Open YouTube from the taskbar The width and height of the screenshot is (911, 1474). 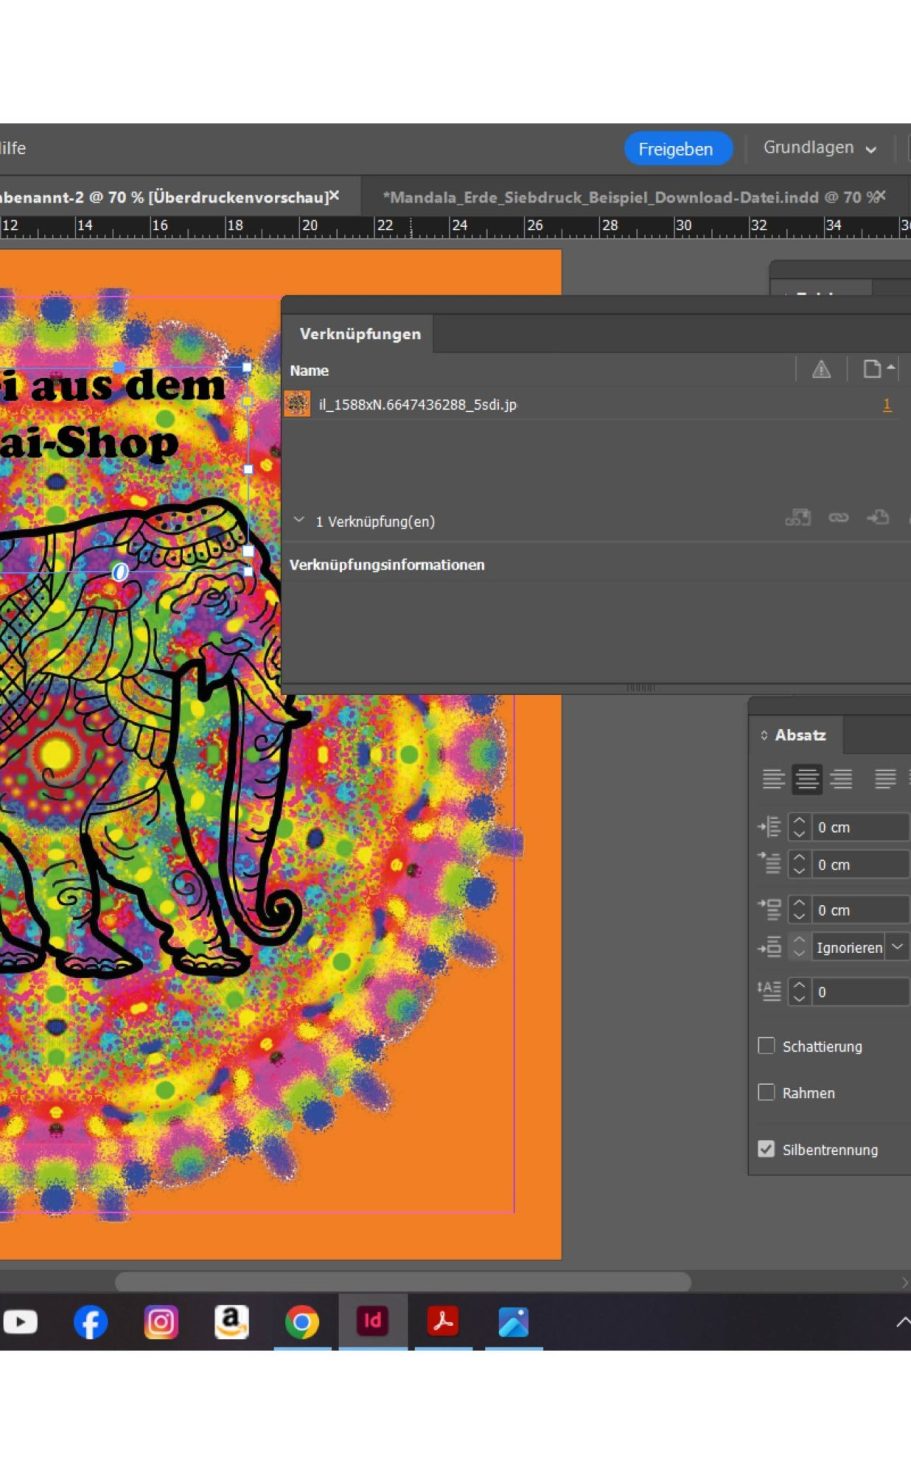click(x=20, y=1322)
